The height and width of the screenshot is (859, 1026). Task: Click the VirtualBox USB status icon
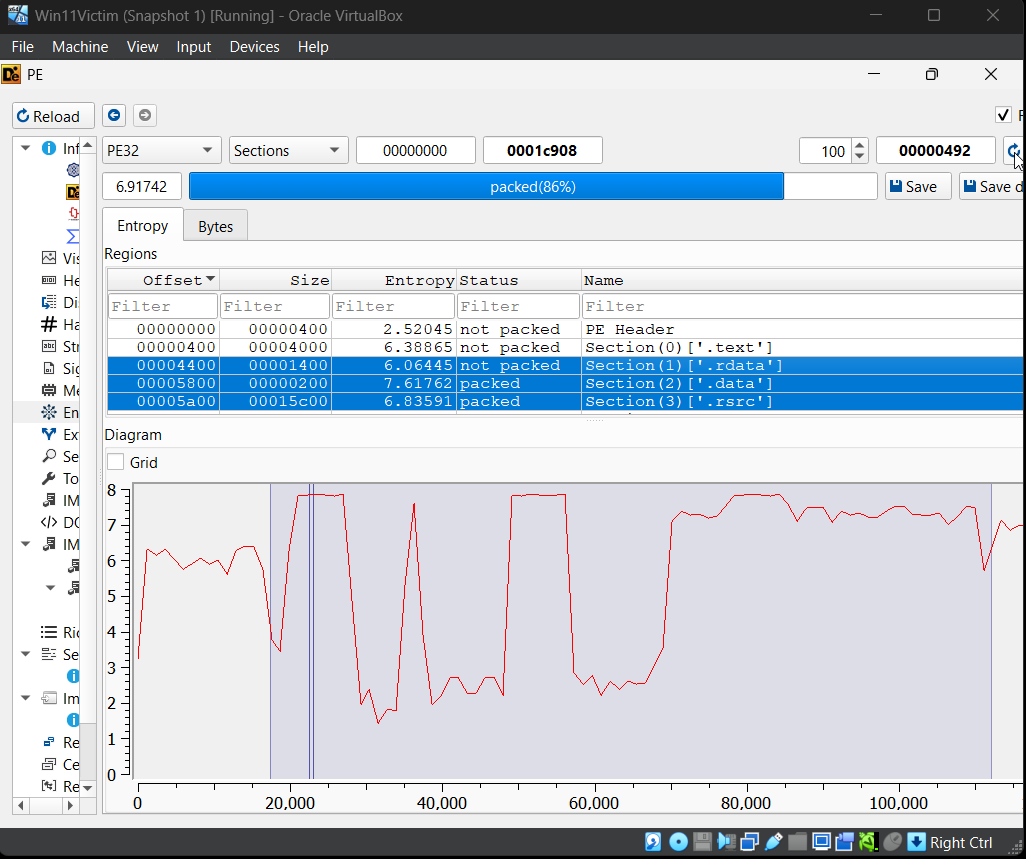[x=774, y=842]
